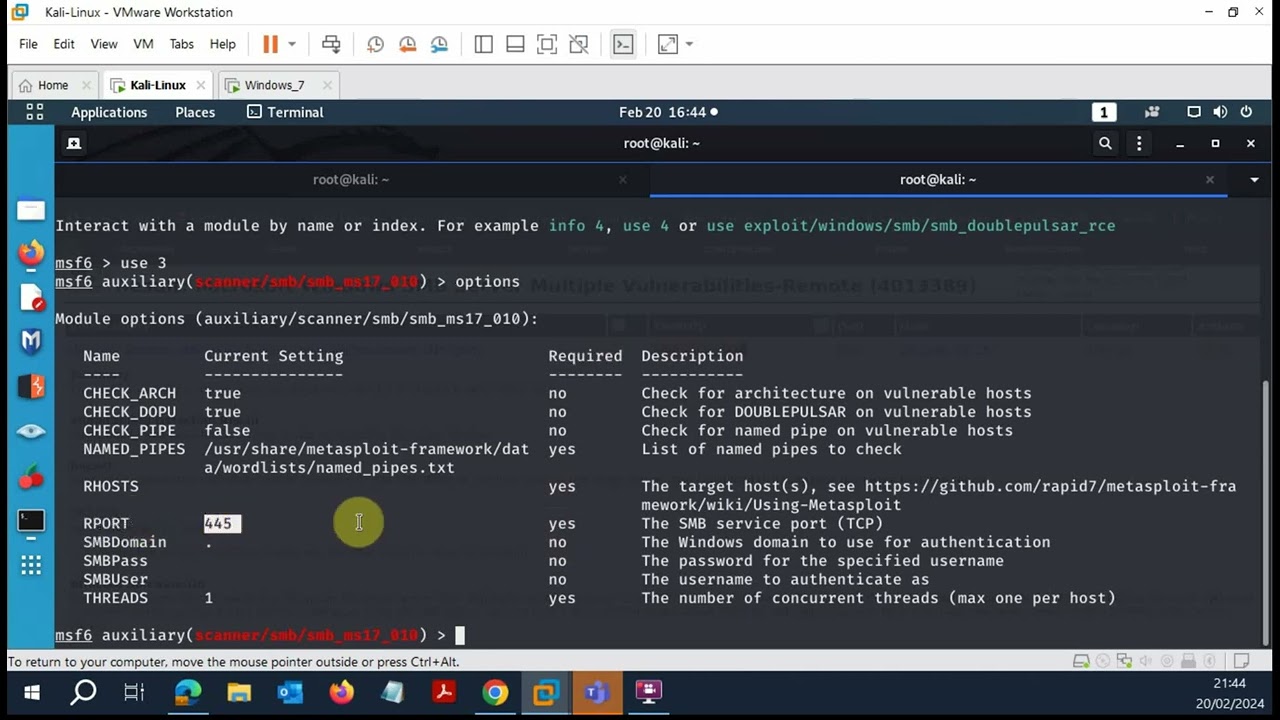The width and height of the screenshot is (1280, 720).
Task: Open the Kali activities overview grid
Action: 34,112
